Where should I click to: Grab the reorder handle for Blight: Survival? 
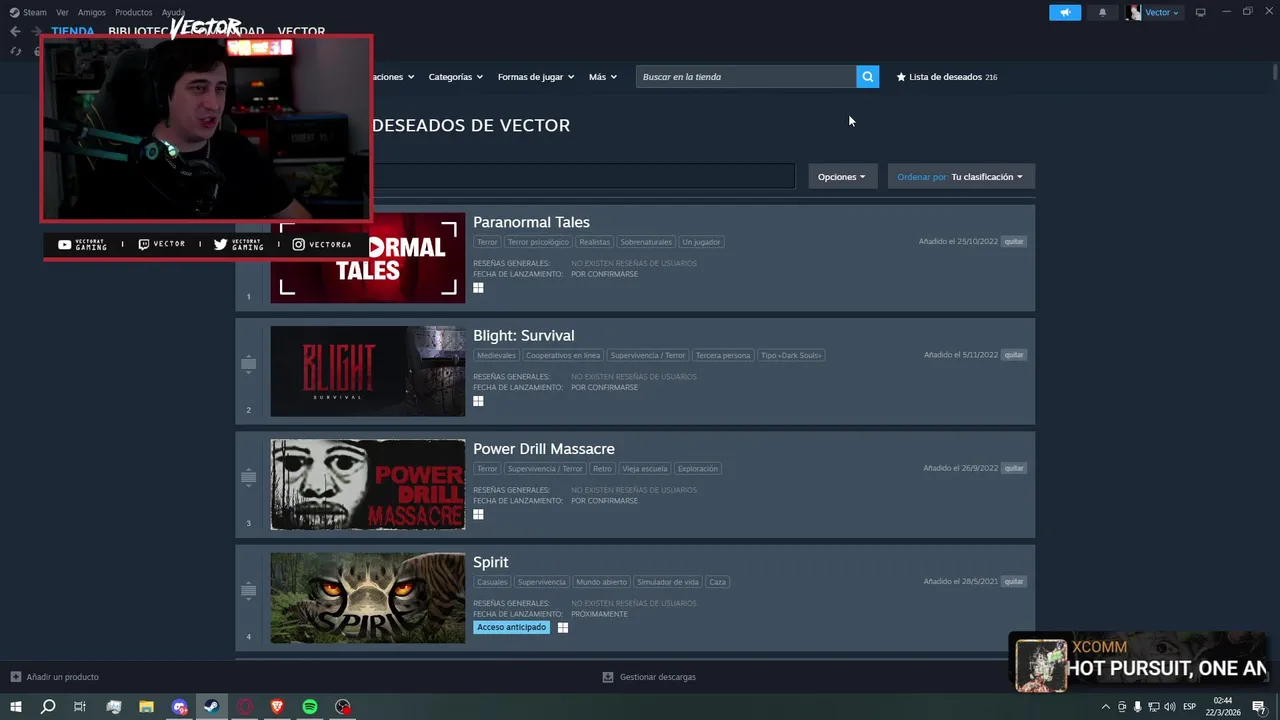[x=248, y=364]
